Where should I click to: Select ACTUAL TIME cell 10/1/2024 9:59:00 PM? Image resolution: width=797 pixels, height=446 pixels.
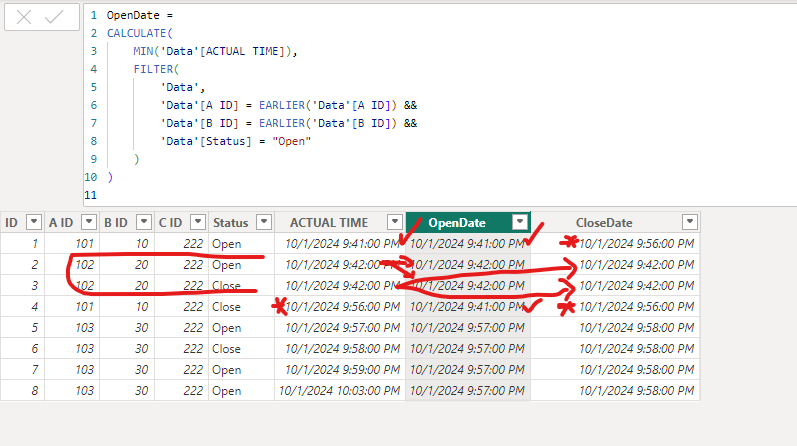pos(340,370)
